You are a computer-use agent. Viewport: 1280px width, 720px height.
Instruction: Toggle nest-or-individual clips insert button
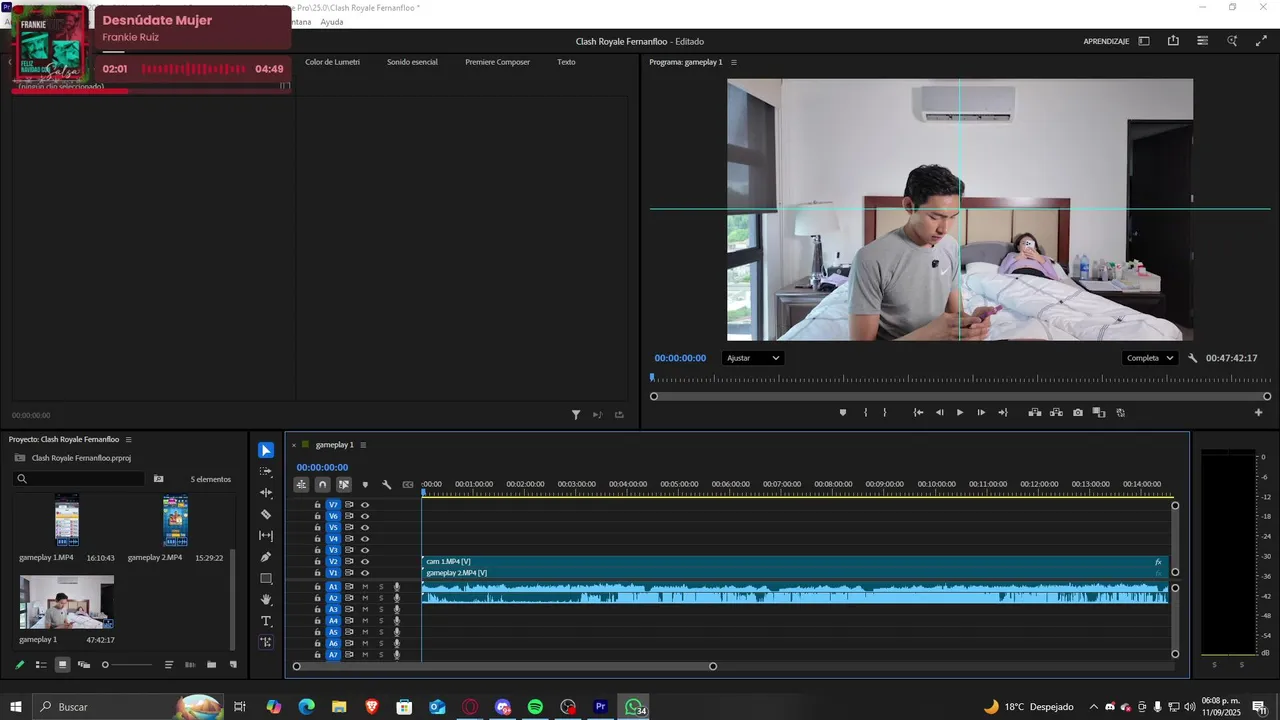[x=301, y=485]
